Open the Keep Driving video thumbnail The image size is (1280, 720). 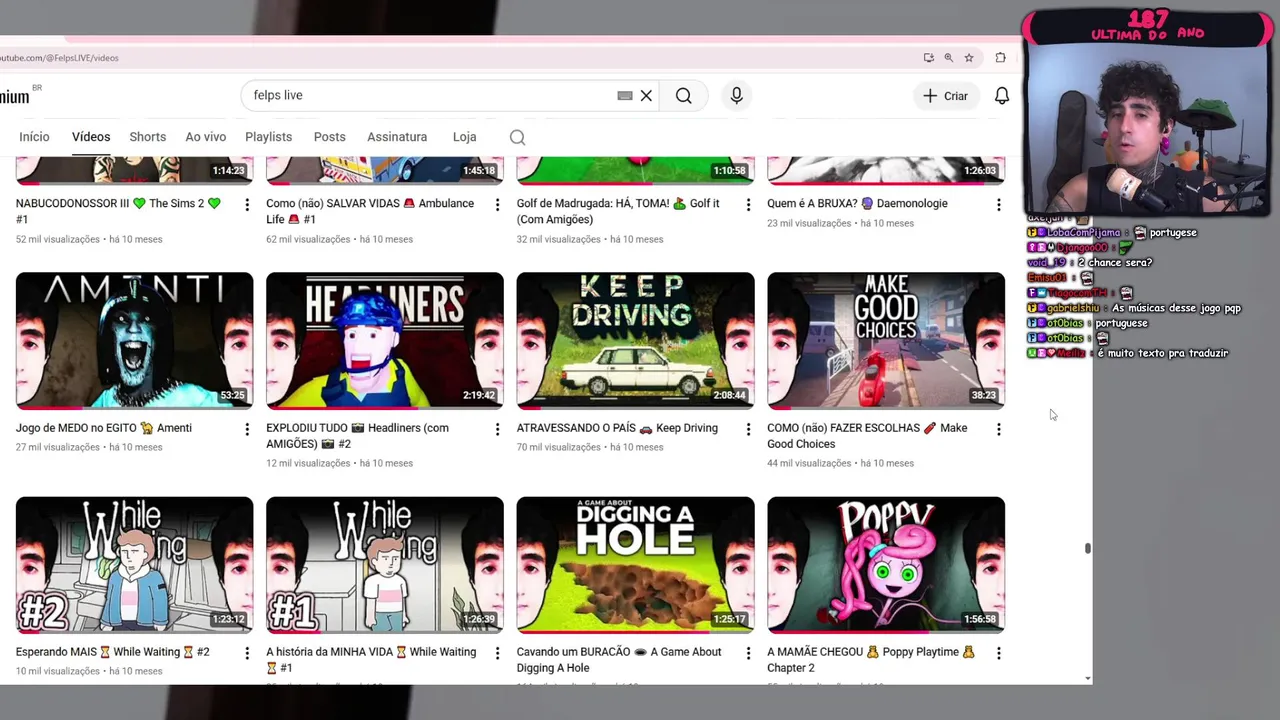click(635, 340)
